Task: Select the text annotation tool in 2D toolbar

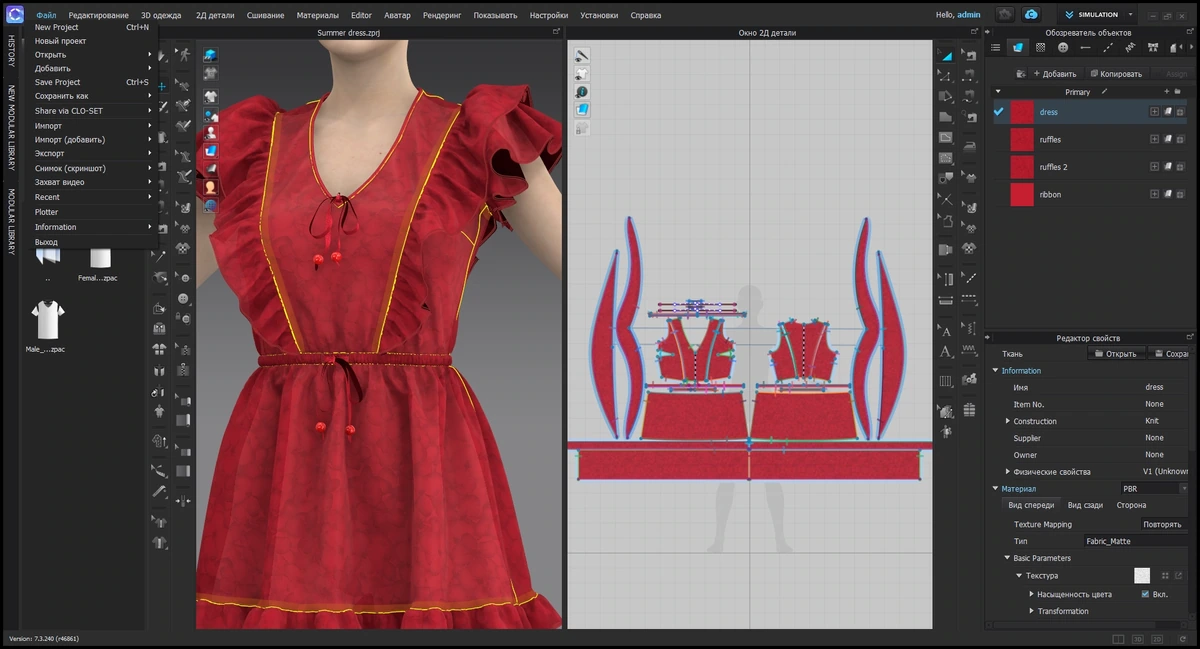Action: pyautogui.click(x=945, y=331)
